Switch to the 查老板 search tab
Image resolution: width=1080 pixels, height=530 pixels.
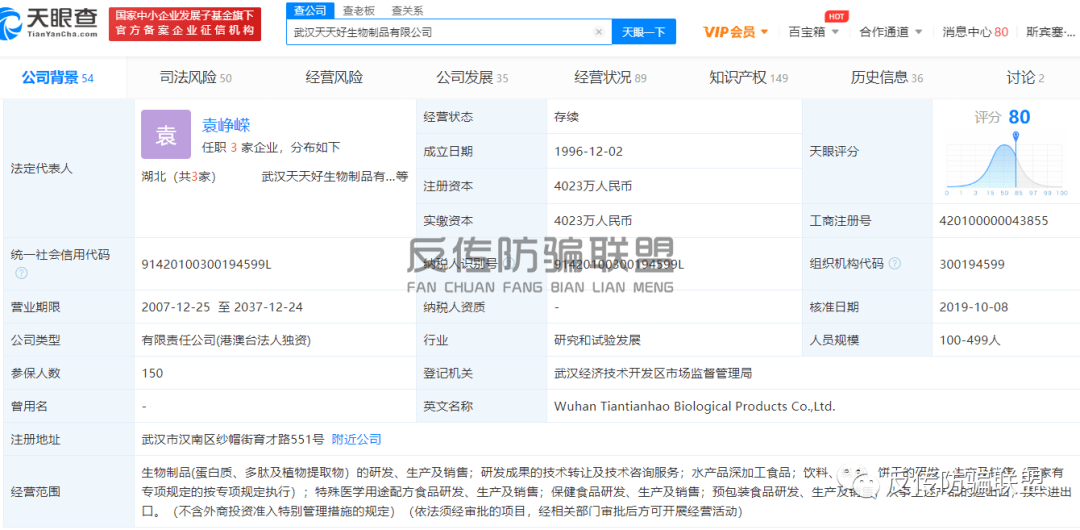click(x=358, y=10)
